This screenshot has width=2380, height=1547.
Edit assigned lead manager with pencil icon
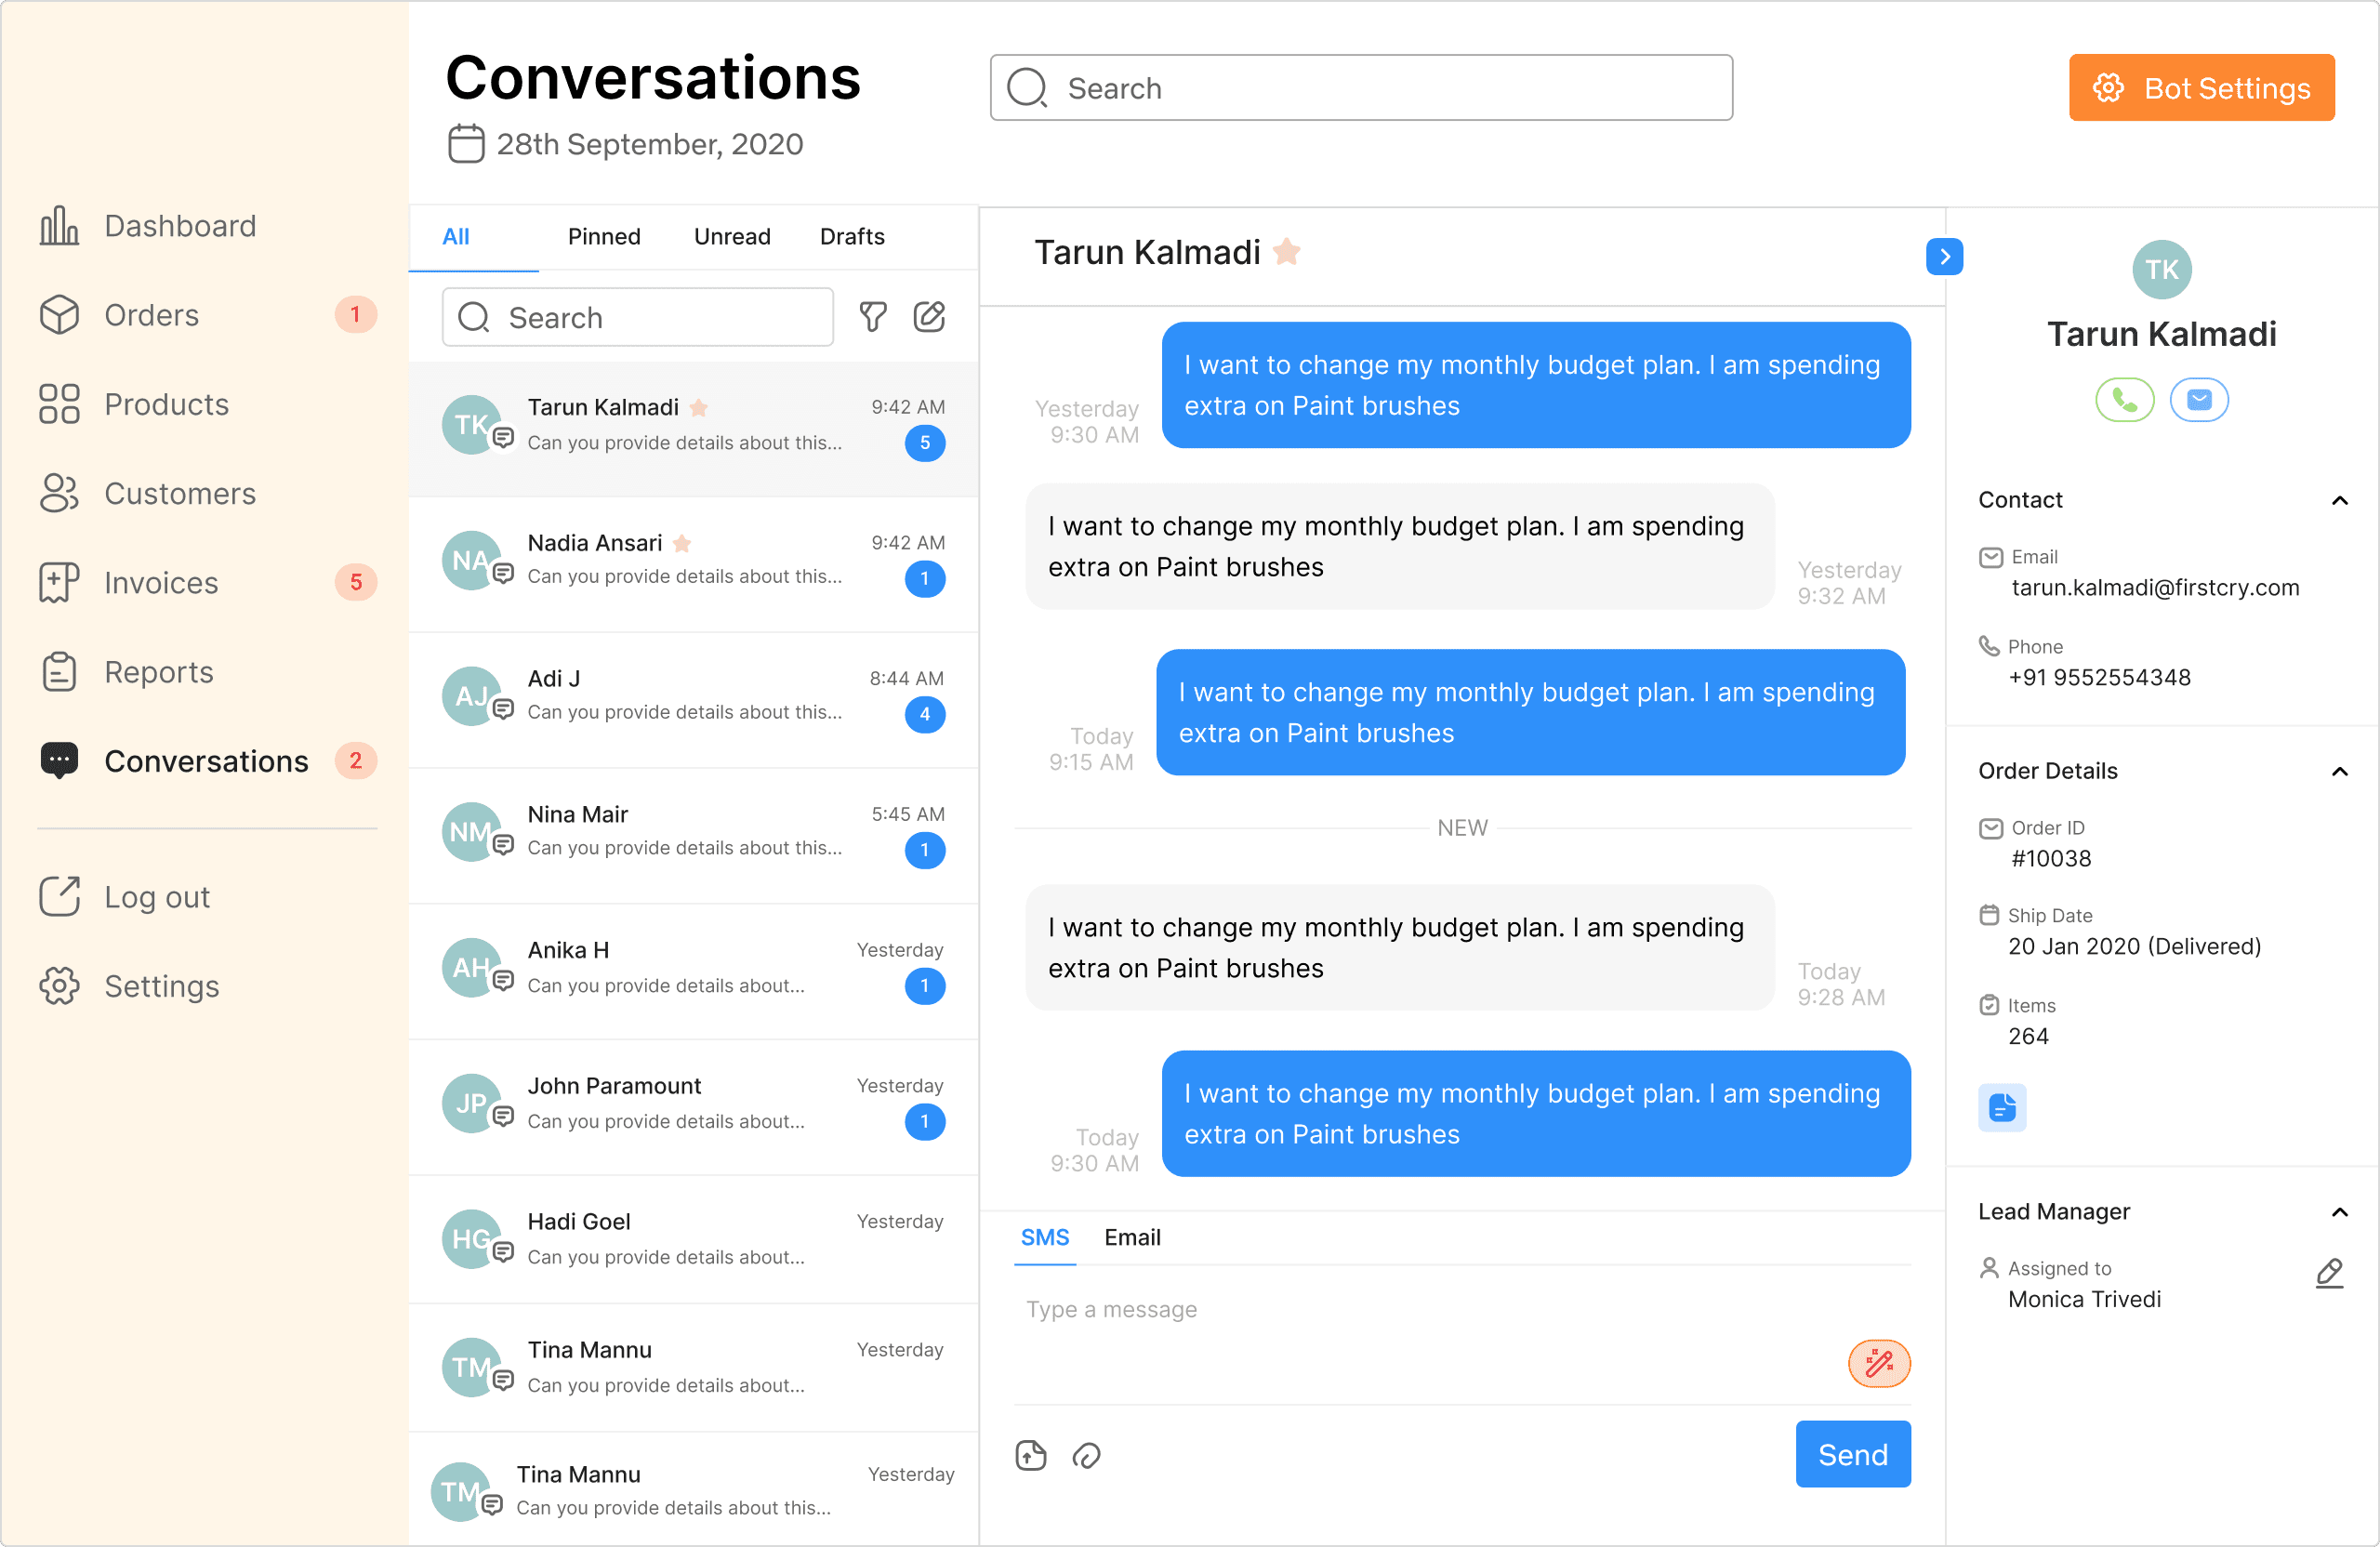[2329, 1273]
